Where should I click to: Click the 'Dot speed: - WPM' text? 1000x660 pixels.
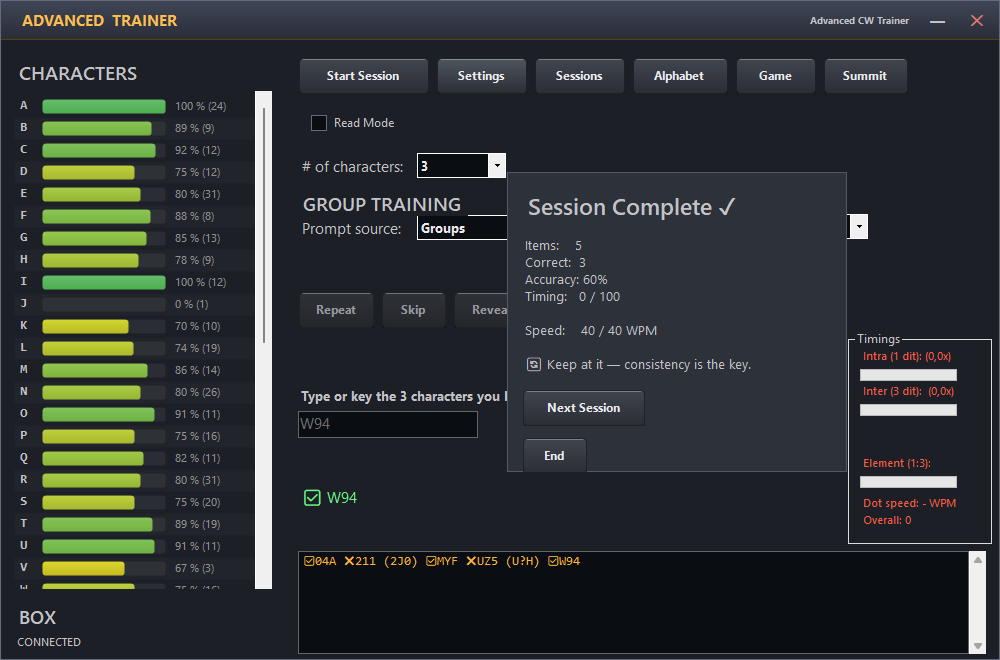(x=909, y=503)
